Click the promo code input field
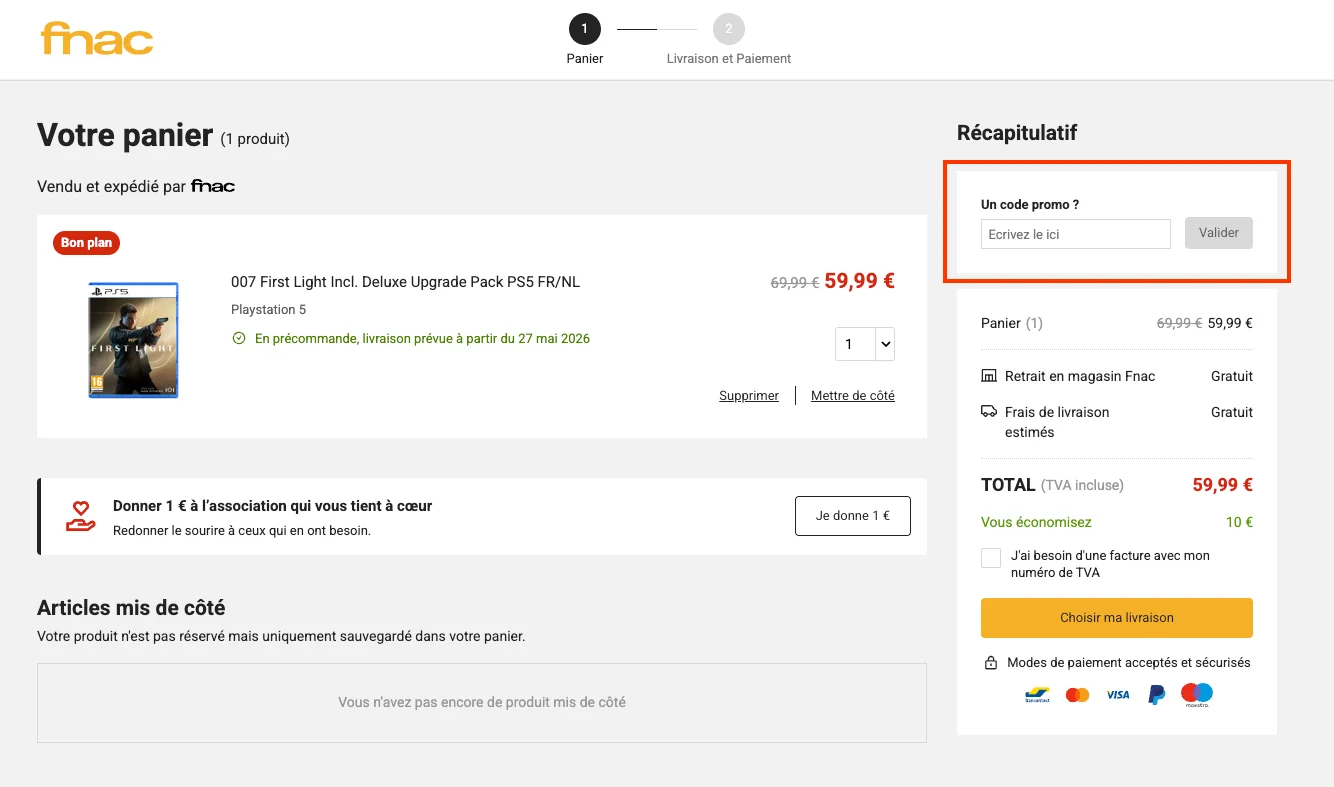Screen dimensions: 1334x787 pyautogui.click(x=1075, y=234)
